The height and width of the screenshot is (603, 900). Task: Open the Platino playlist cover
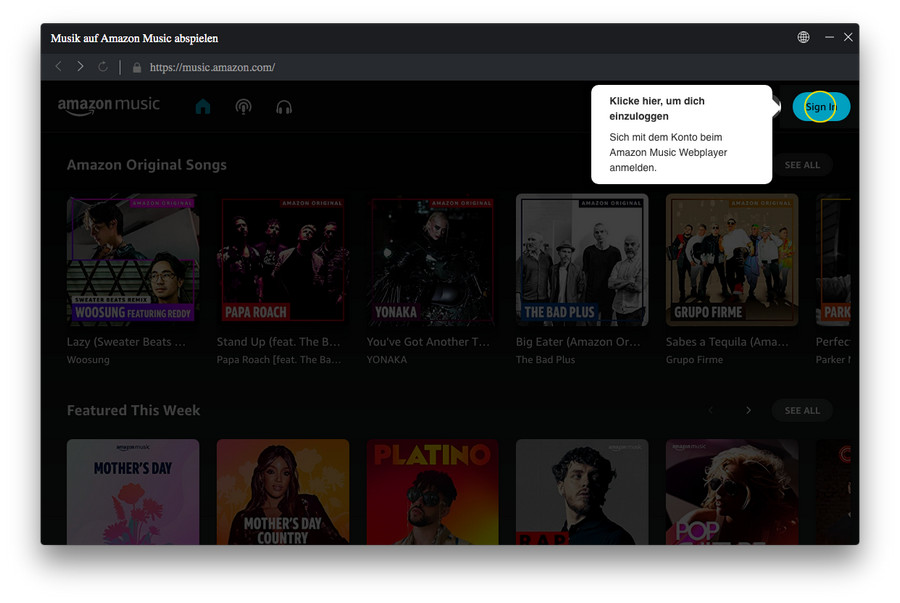[x=433, y=492]
